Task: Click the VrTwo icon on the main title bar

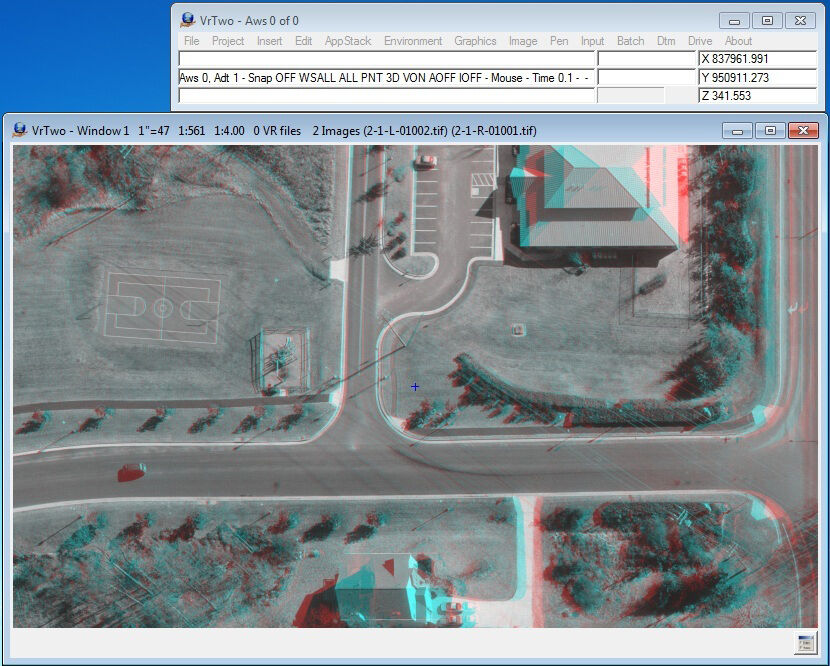Action: point(185,19)
